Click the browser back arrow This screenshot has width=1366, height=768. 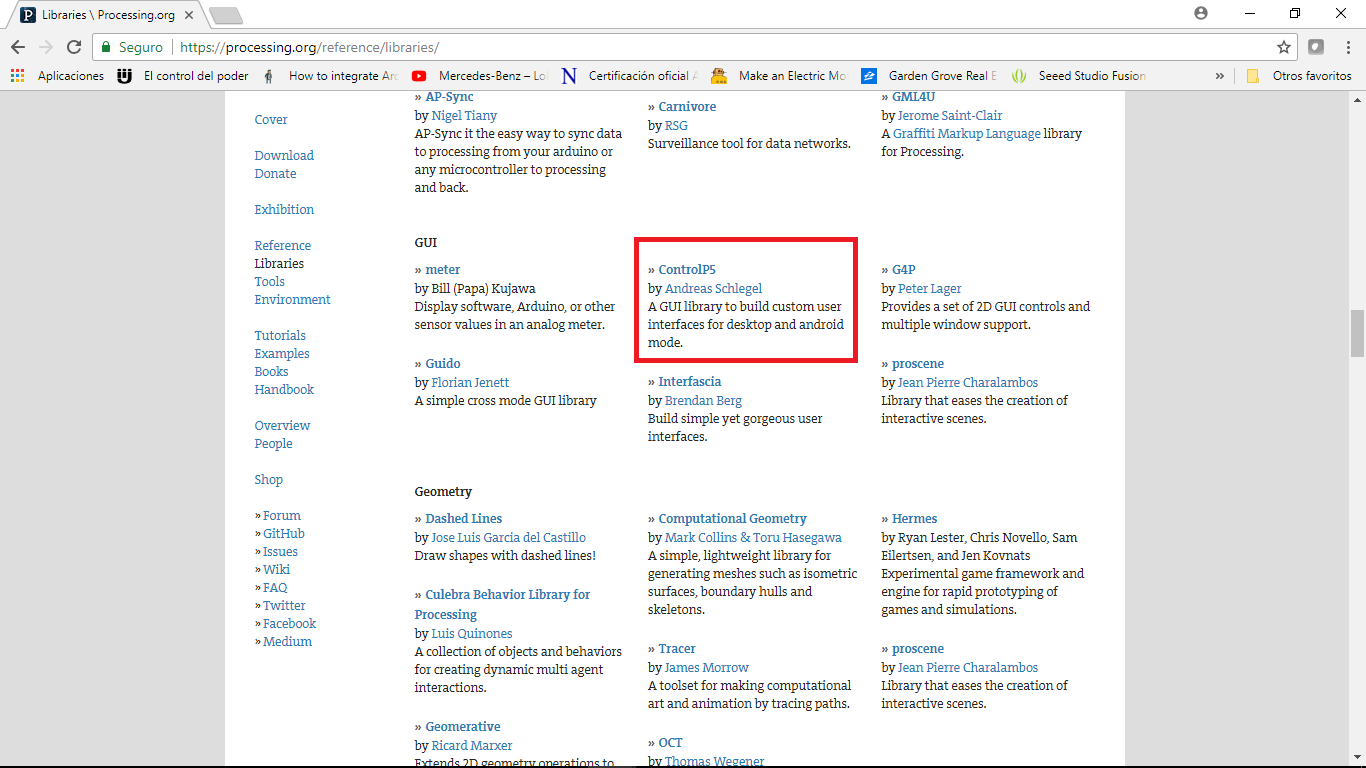[x=18, y=47]
